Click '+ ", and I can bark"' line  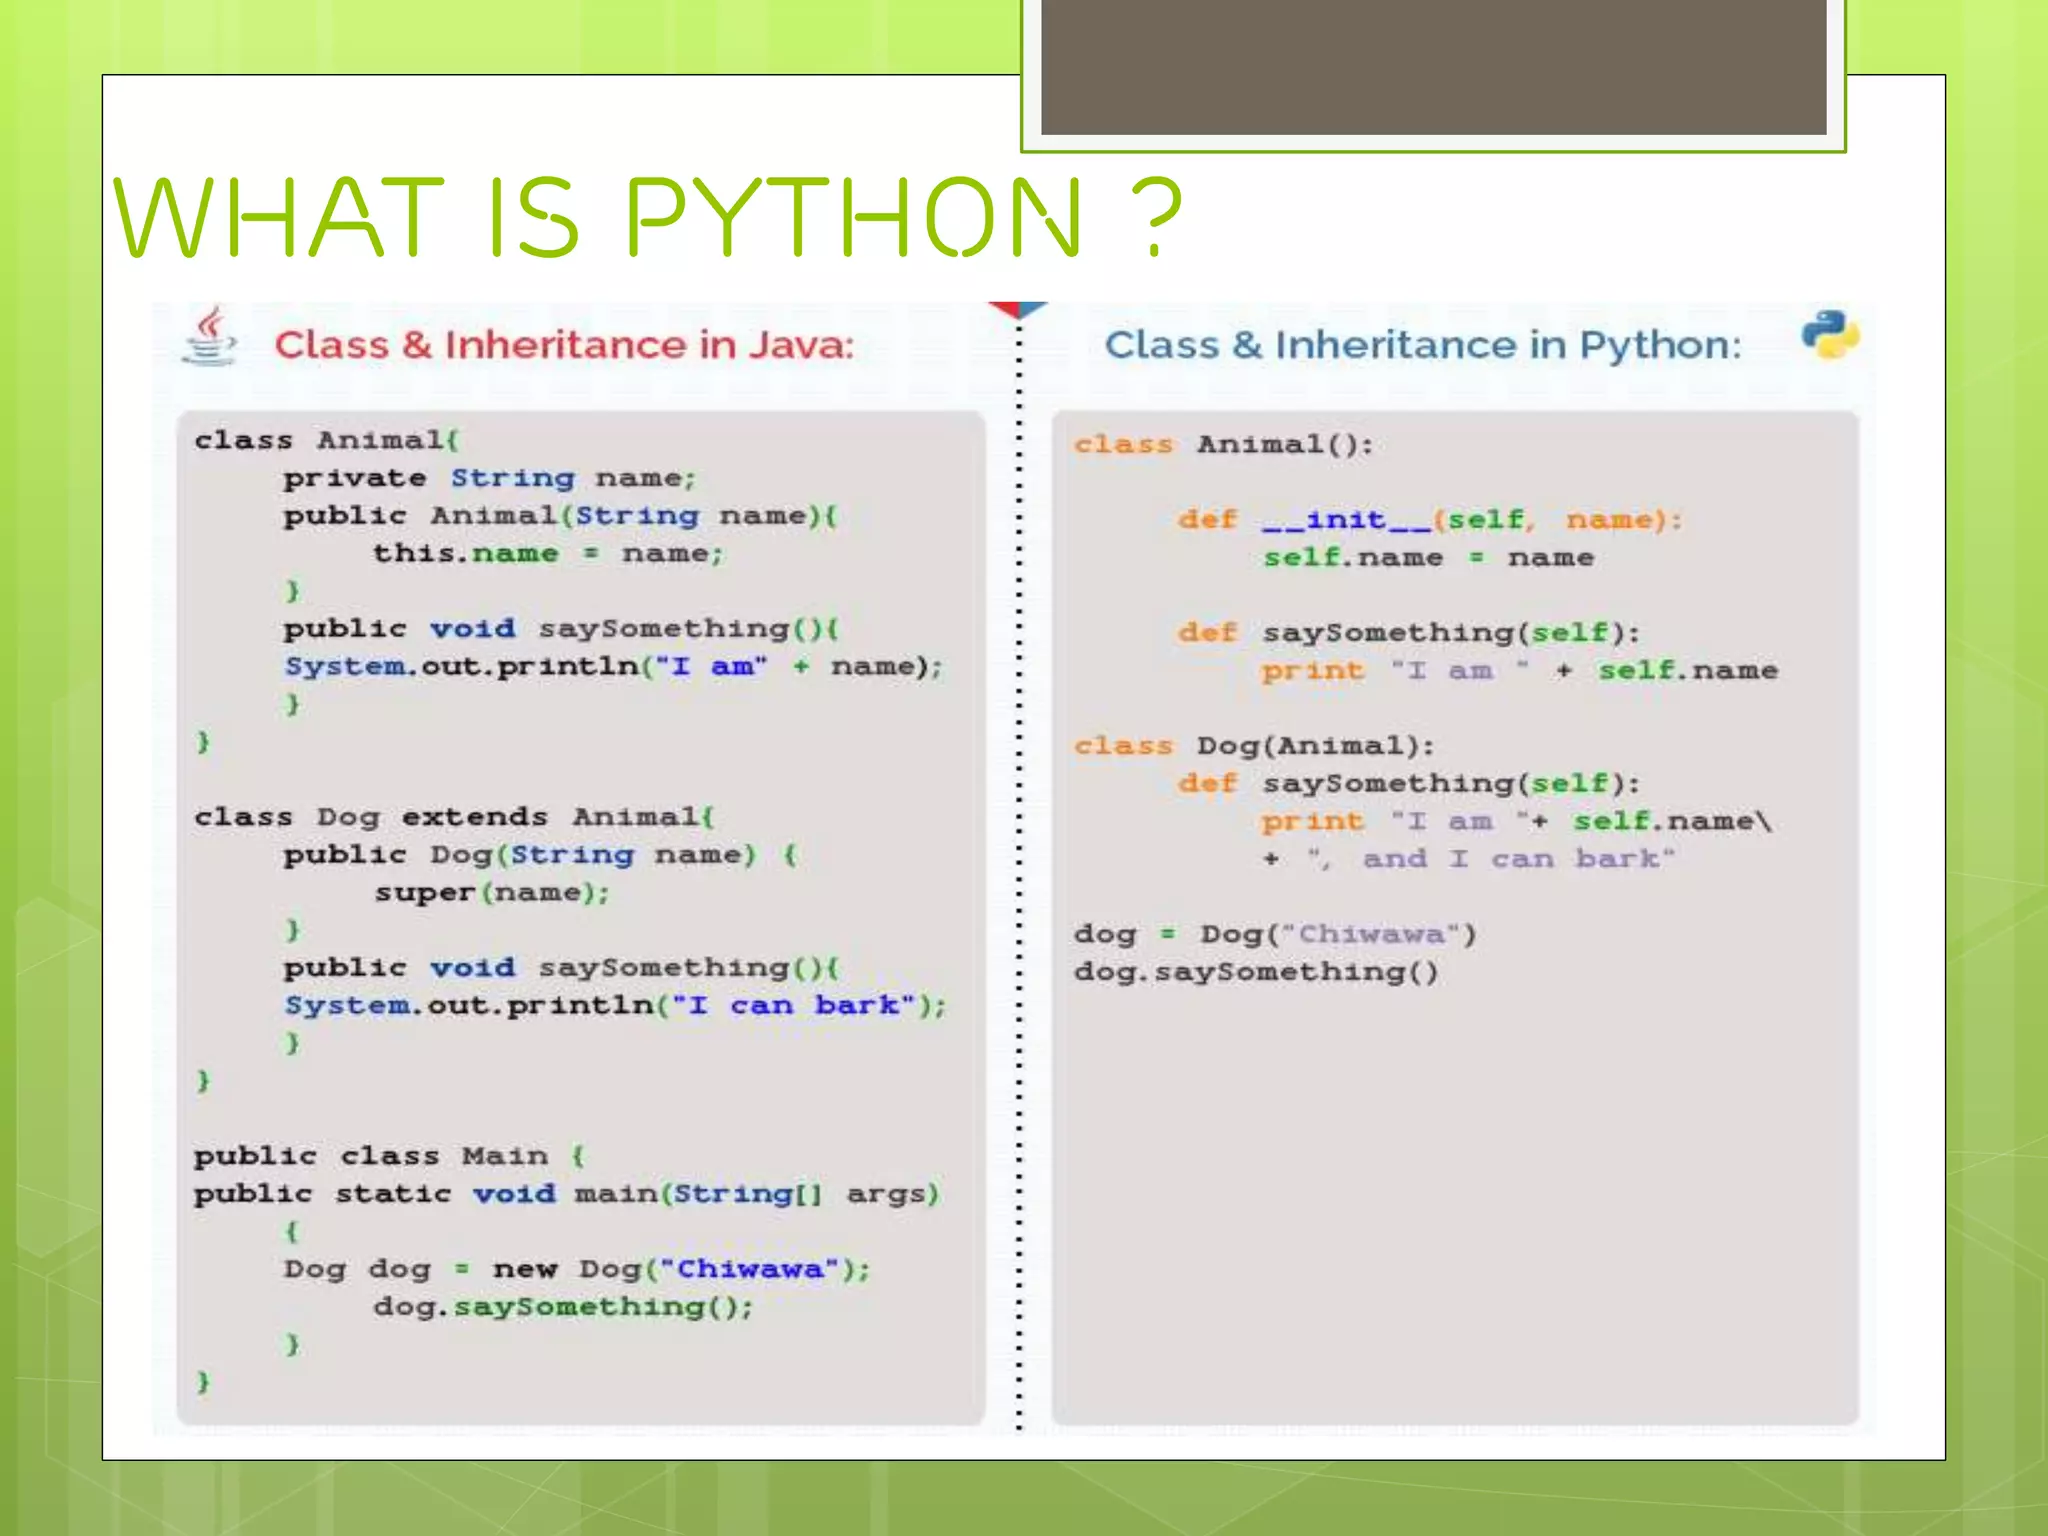1467,859
